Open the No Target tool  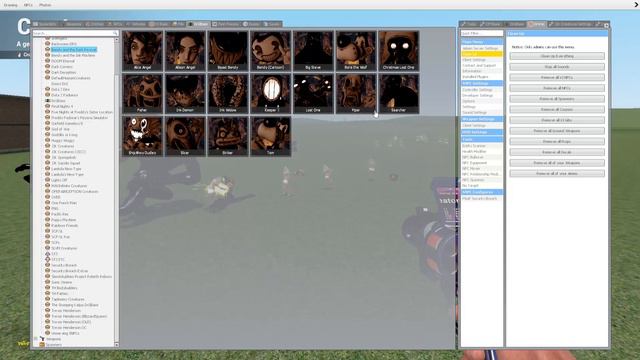[482, 185]
